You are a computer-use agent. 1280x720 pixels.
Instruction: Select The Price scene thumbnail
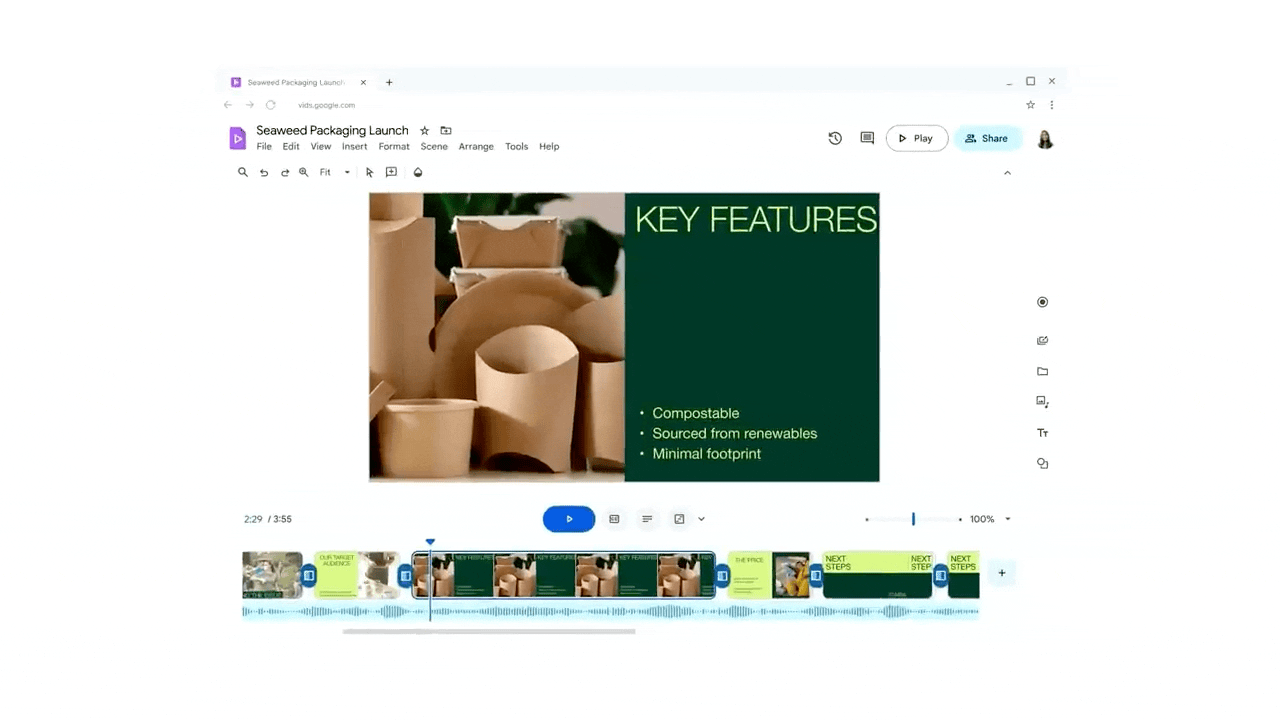769,575
